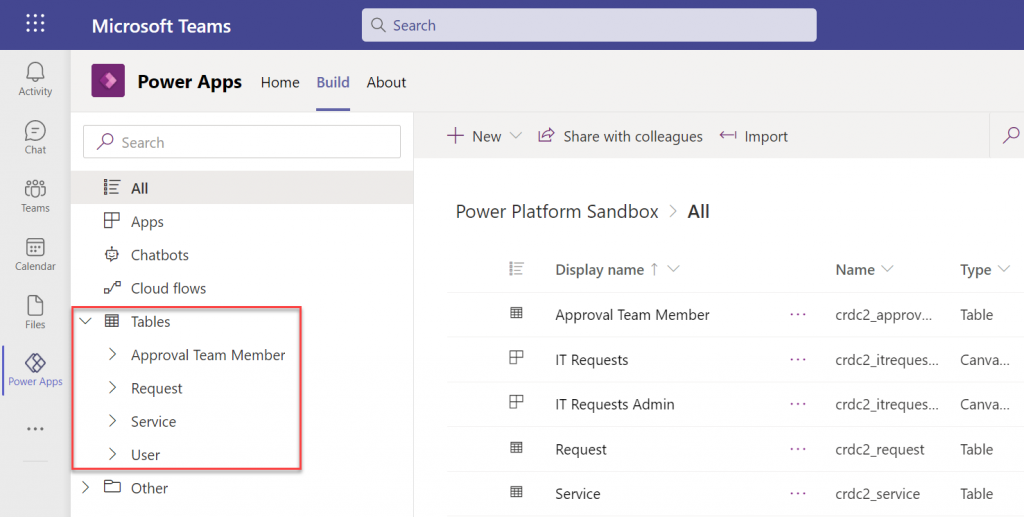Screen dimensions: 1024x517
Task: Open more options for IT Requests
Action: coord(797,360)
